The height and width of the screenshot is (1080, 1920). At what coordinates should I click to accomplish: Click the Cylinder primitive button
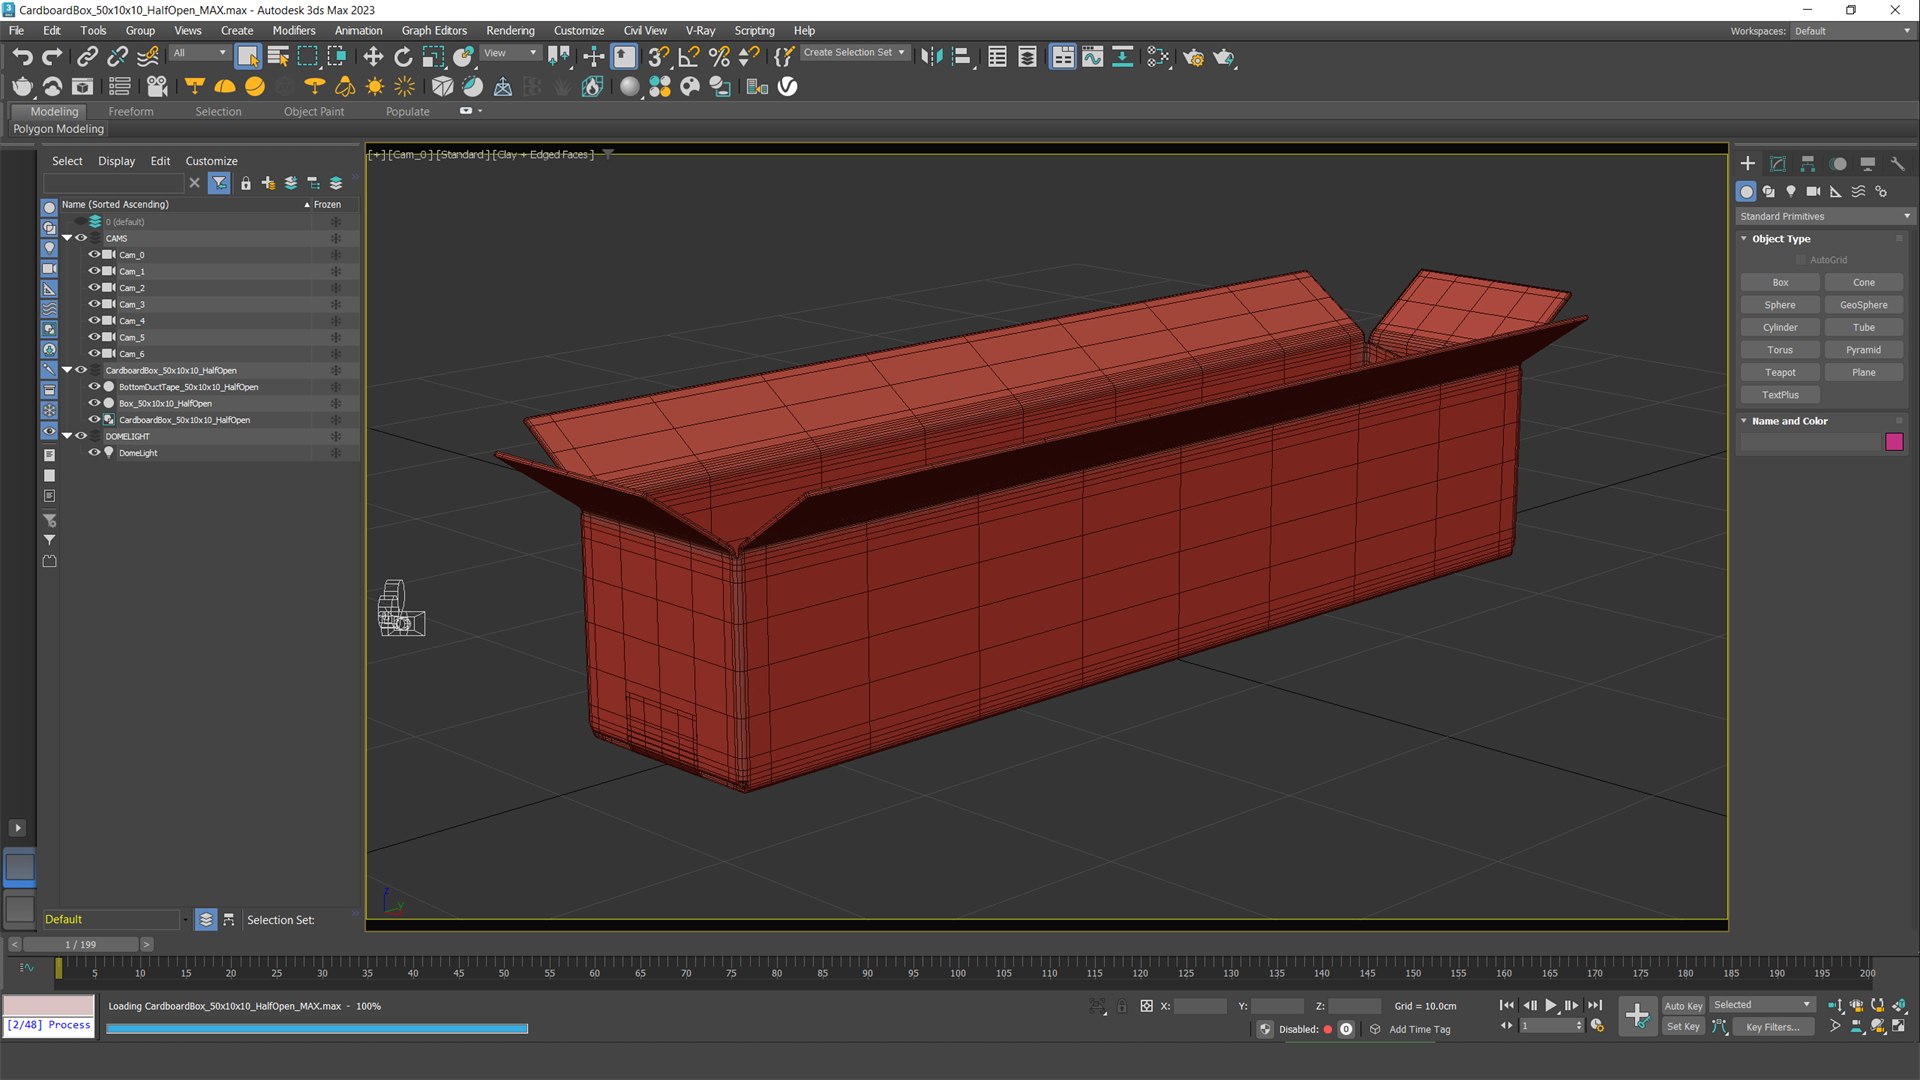(1780, 327)
